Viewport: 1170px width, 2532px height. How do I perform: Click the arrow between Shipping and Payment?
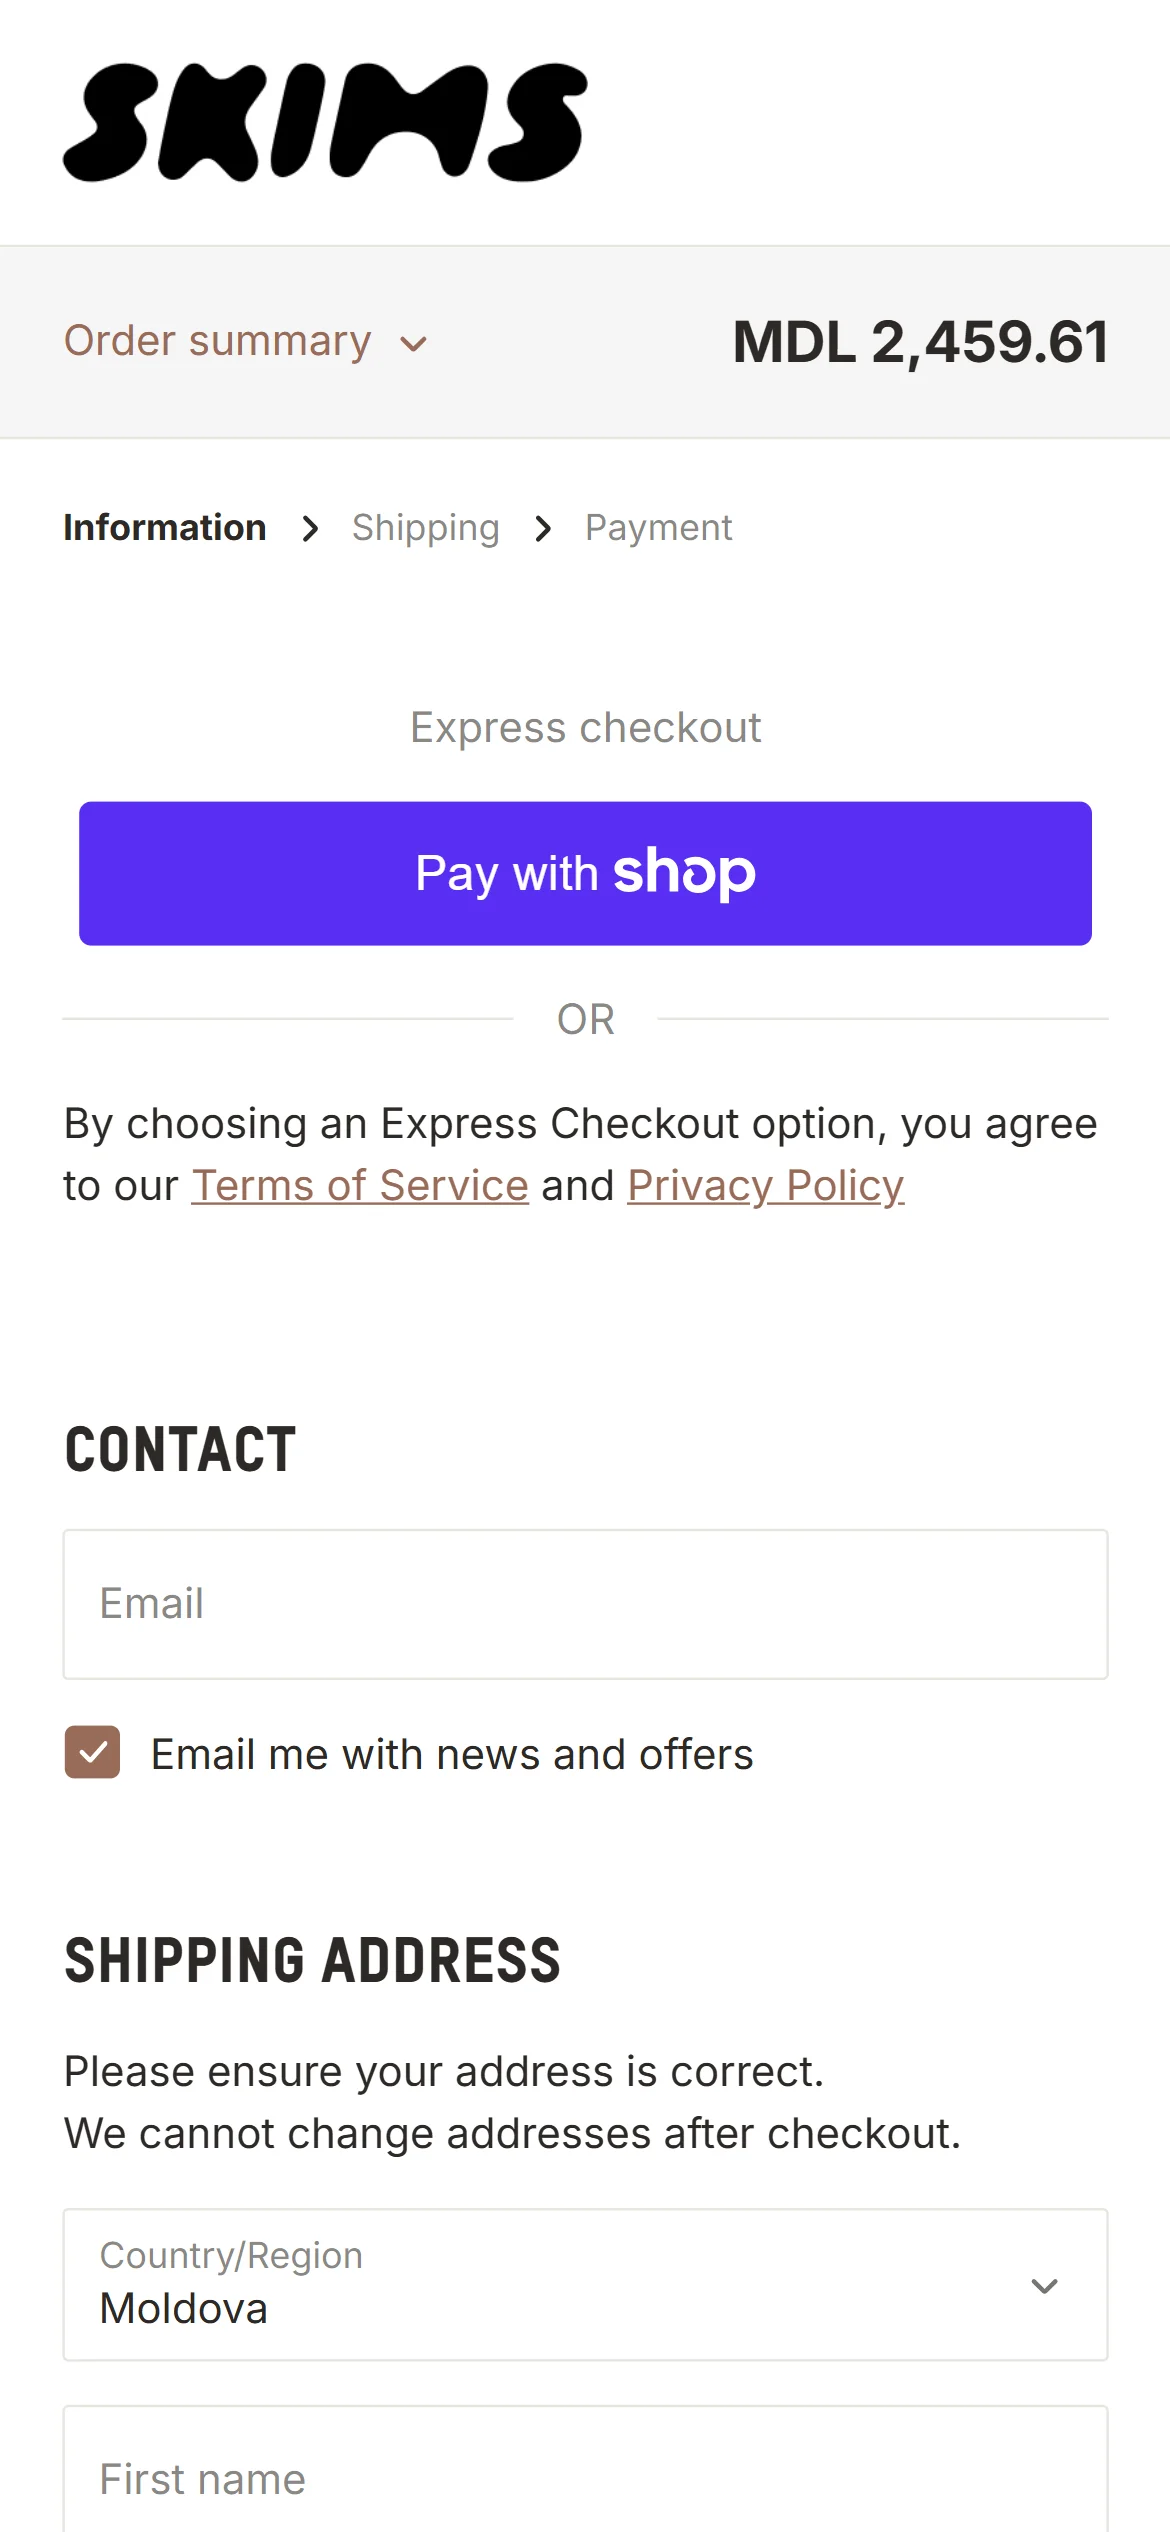[x=543, y=529]
